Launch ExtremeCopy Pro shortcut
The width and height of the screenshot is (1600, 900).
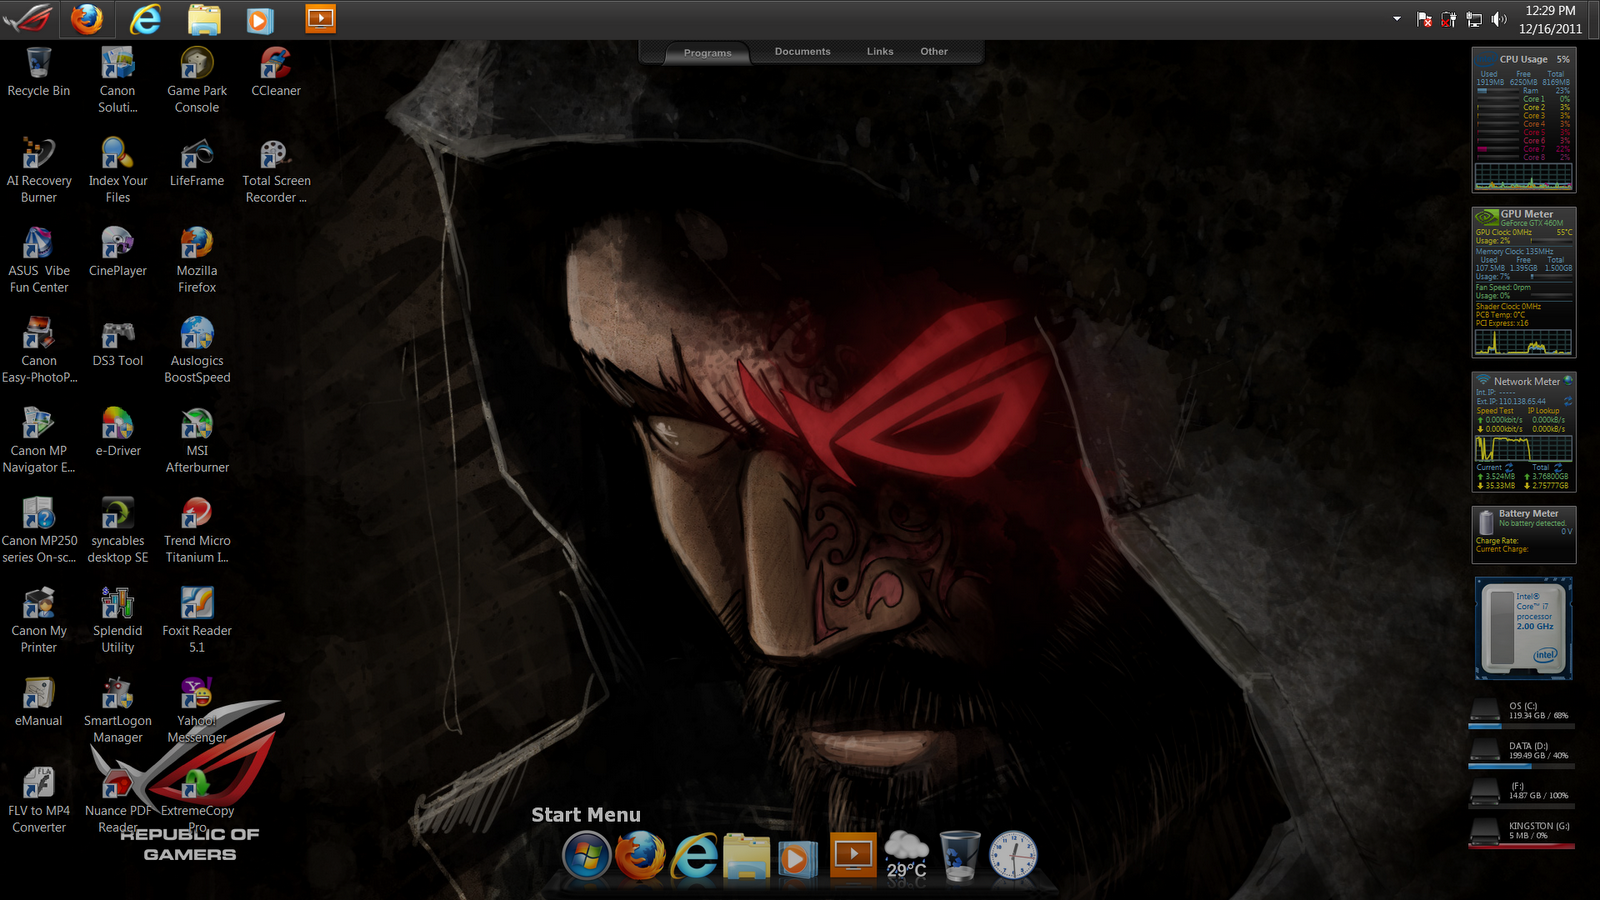tap(197, 800)
